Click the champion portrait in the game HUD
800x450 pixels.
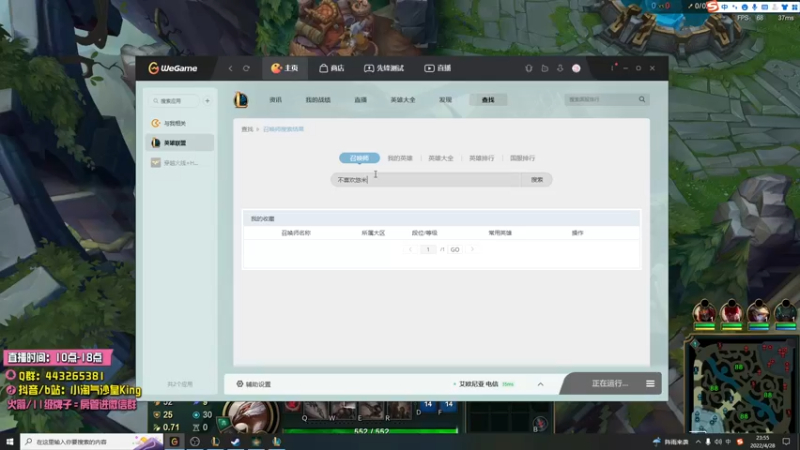pos(251,416)
